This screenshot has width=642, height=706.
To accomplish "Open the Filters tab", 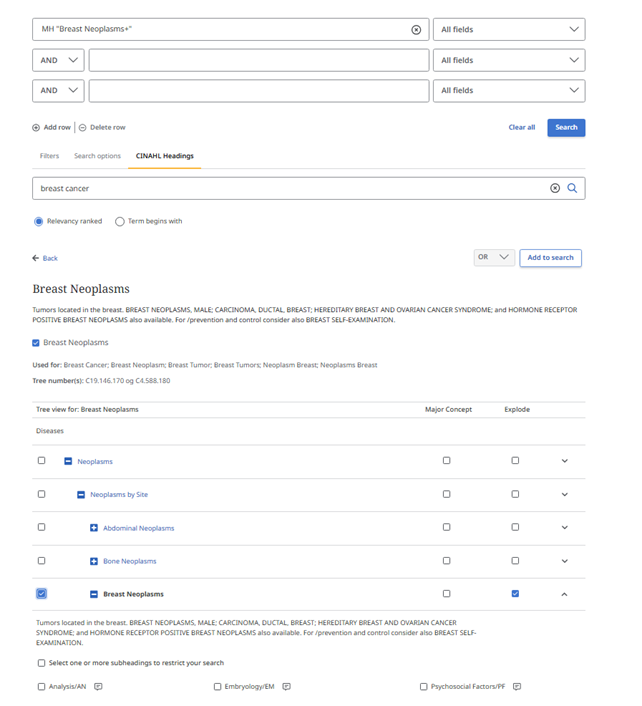I will click(x=49, y=156).
